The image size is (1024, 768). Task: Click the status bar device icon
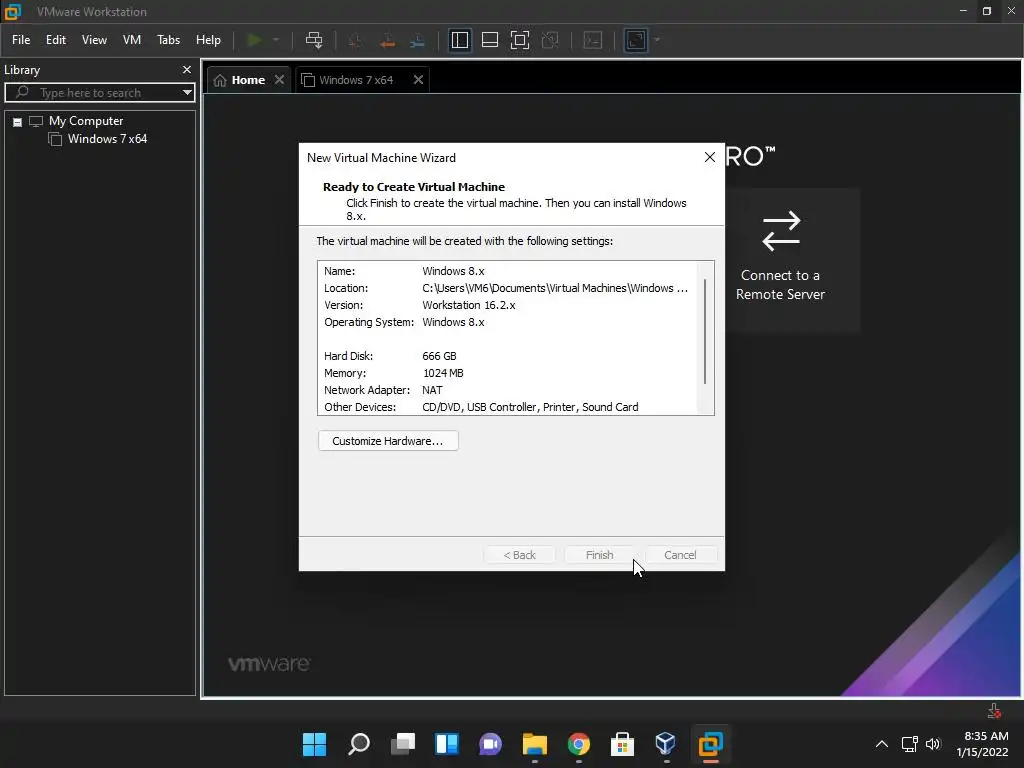[x=995, y=711]
